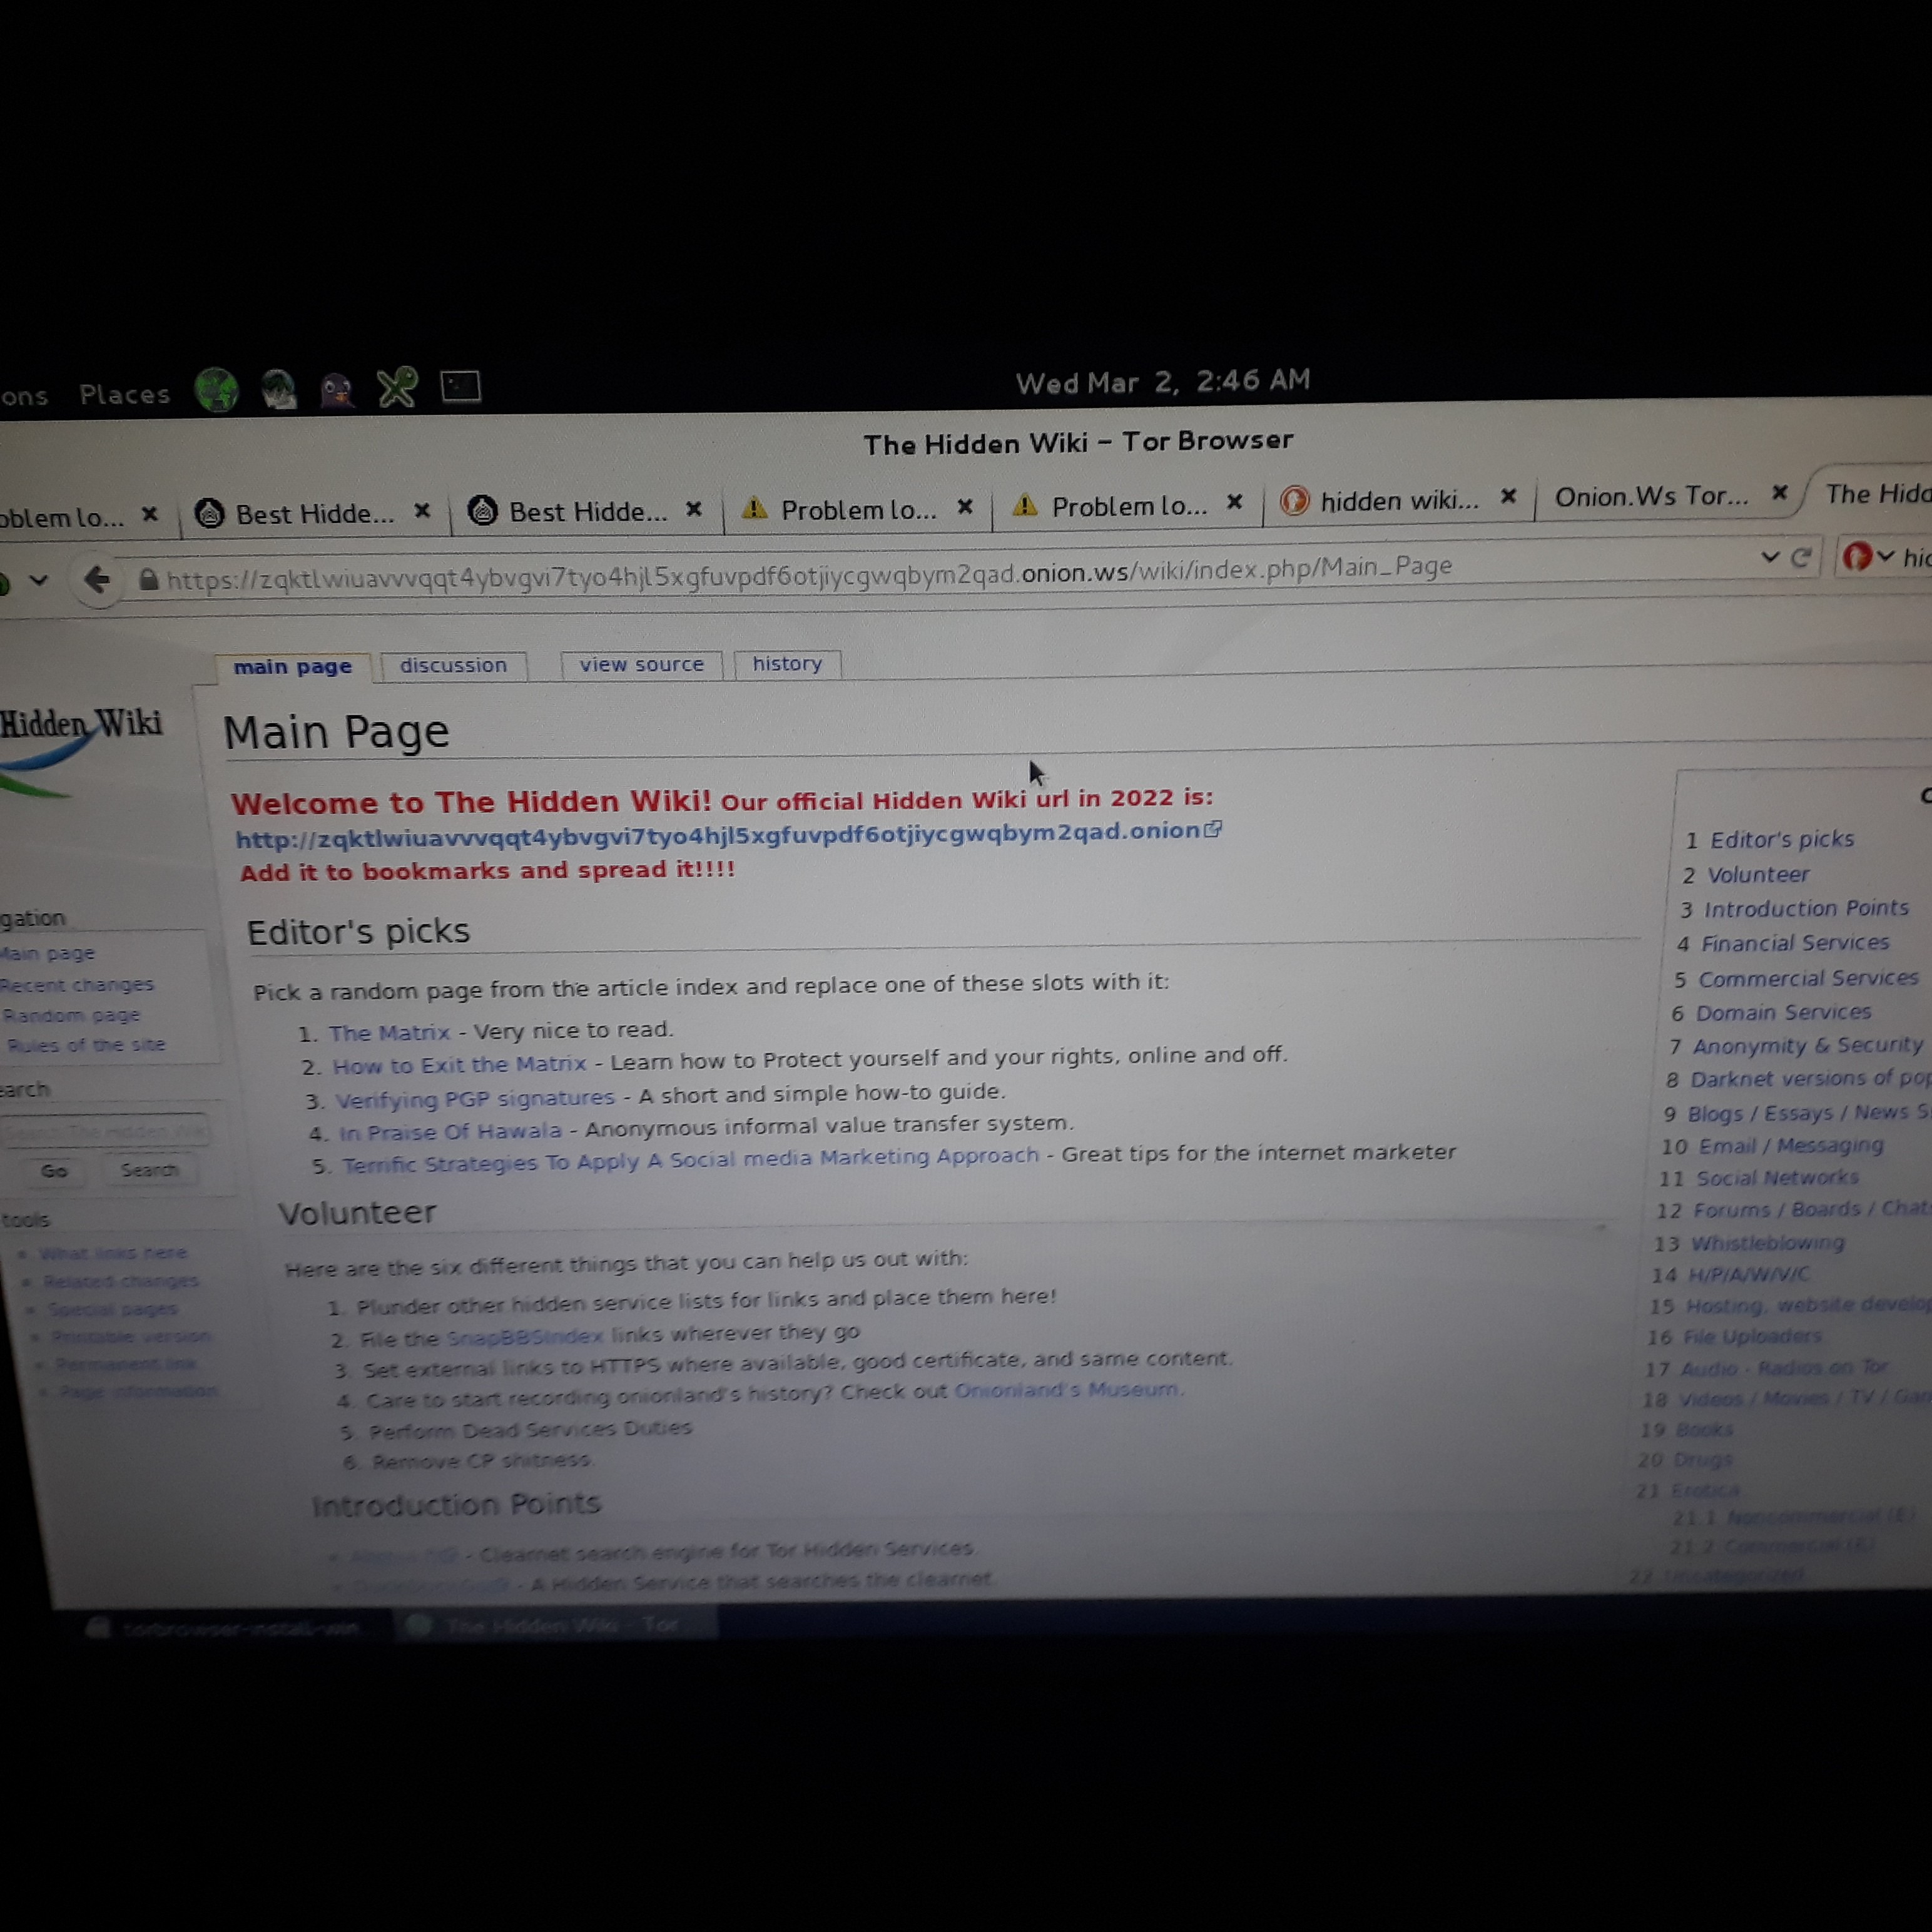Click the external-link icon after the onion URL
This screenshot has width=1932, height=1932.
1213,829
